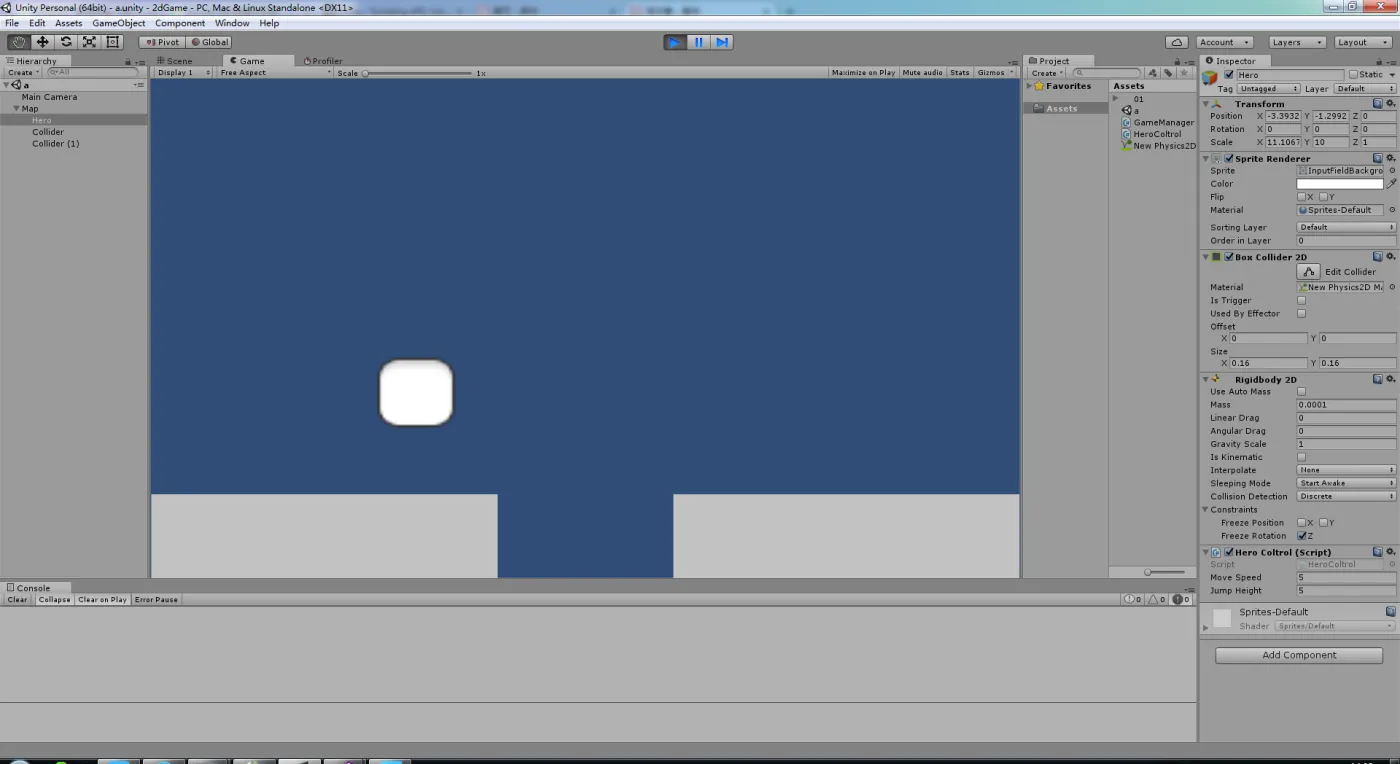1400x764 pixels.
Task: Select the Hand tool in toolbar
Action: 18,42
